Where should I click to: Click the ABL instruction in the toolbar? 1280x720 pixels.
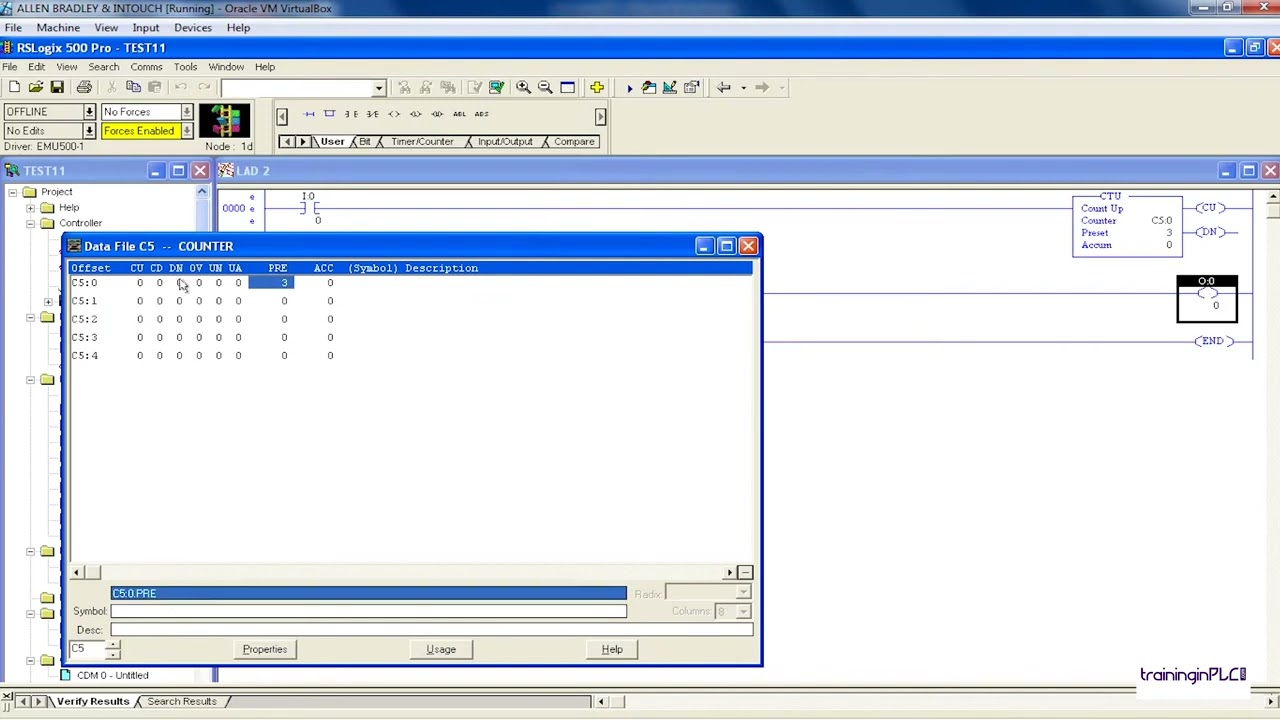point(459,114)
